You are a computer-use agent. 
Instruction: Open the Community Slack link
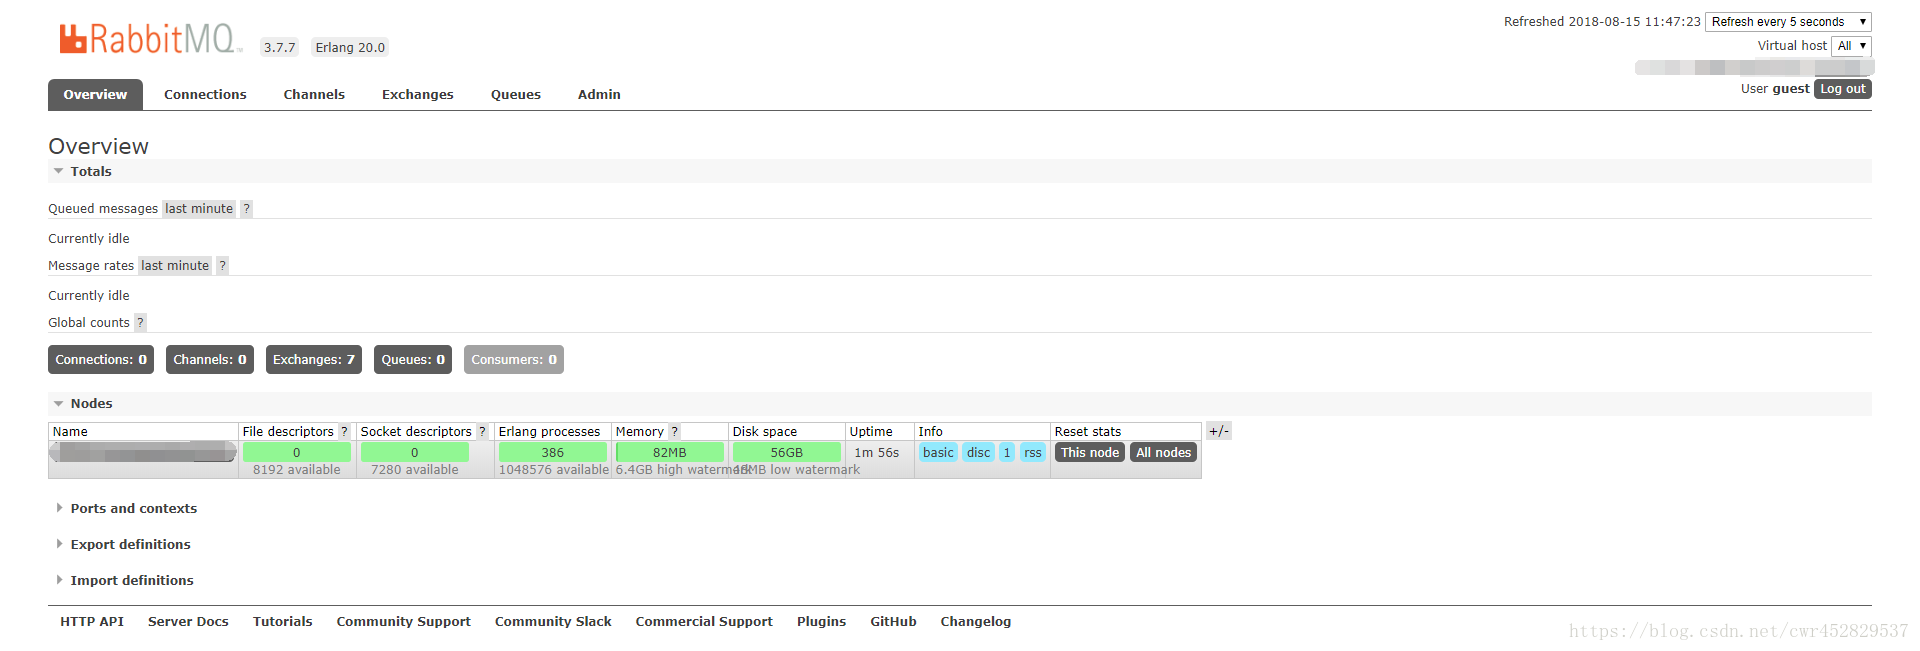(x=553, y=622)
